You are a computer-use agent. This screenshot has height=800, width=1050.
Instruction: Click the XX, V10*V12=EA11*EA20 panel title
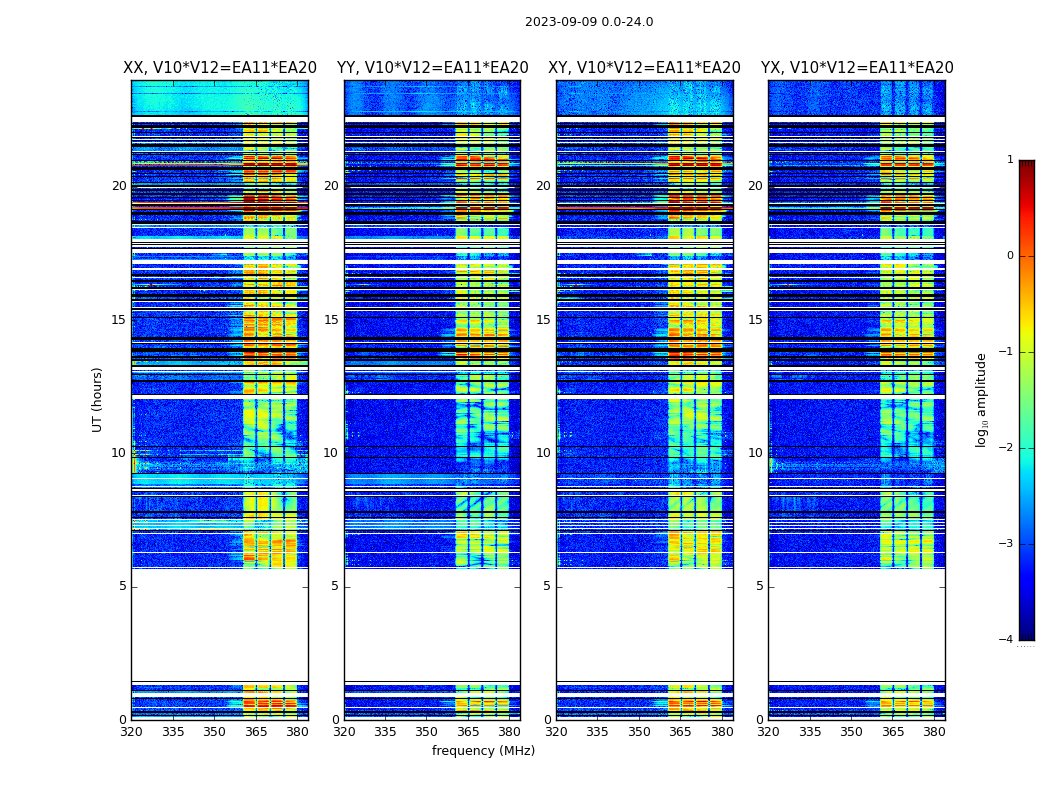point(220,68)
